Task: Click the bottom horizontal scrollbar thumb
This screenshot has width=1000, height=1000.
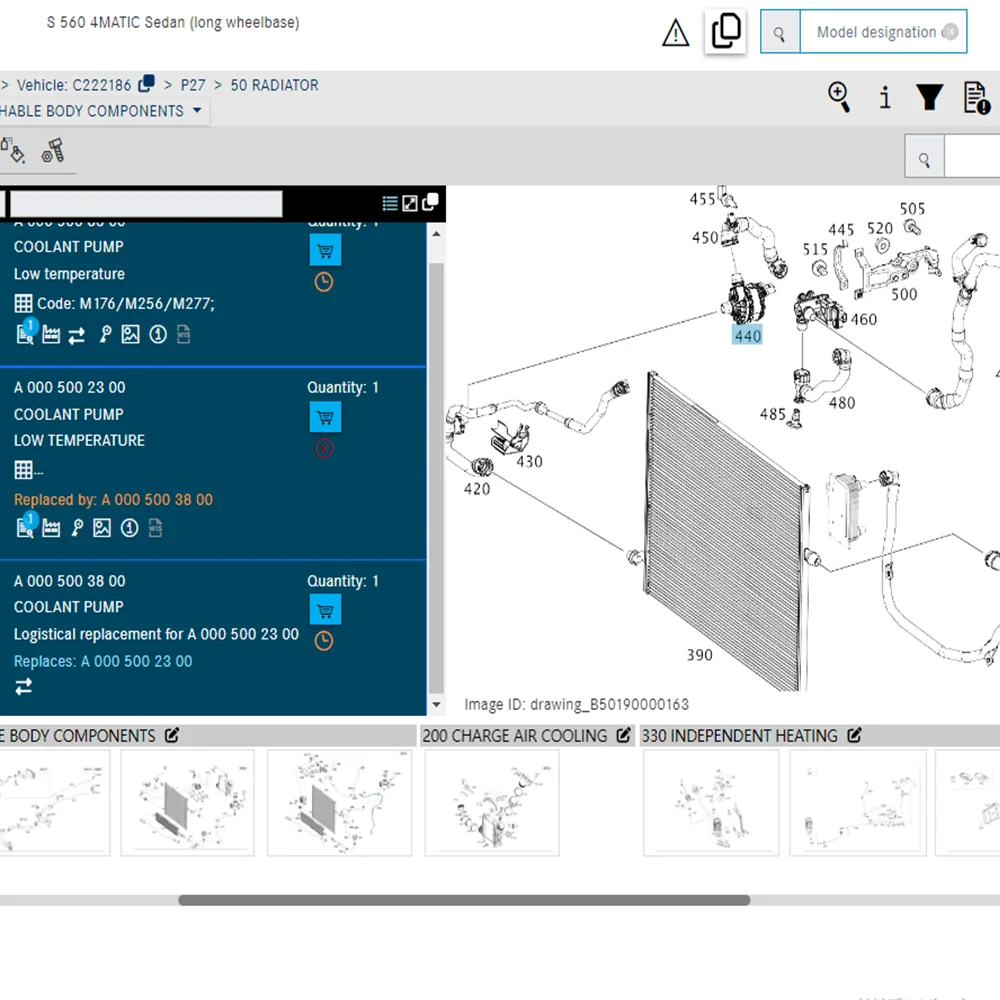Action: click(464, 900)
